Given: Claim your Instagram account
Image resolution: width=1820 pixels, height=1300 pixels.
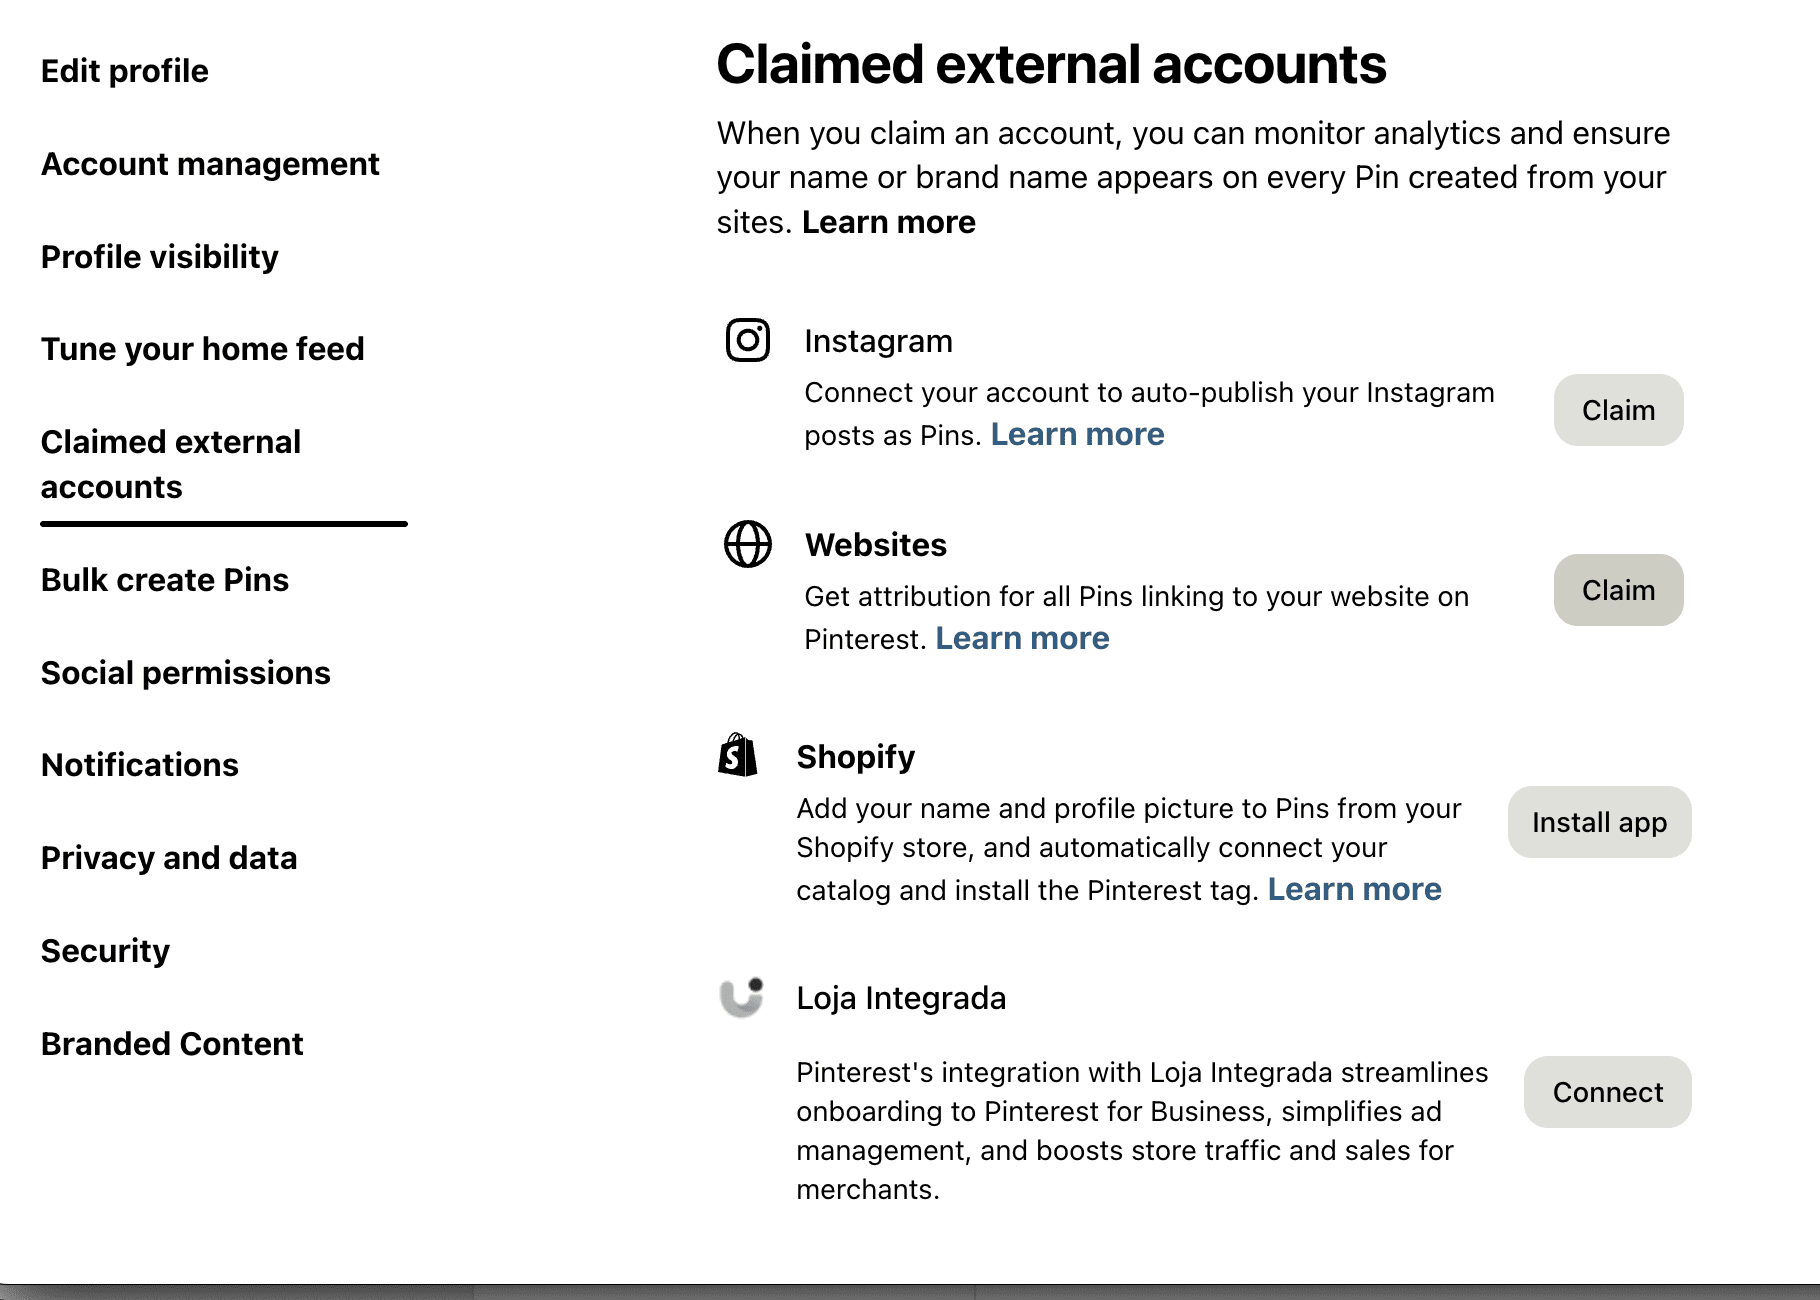Looking at the screenshot, I should click(x=1617, y=410).
